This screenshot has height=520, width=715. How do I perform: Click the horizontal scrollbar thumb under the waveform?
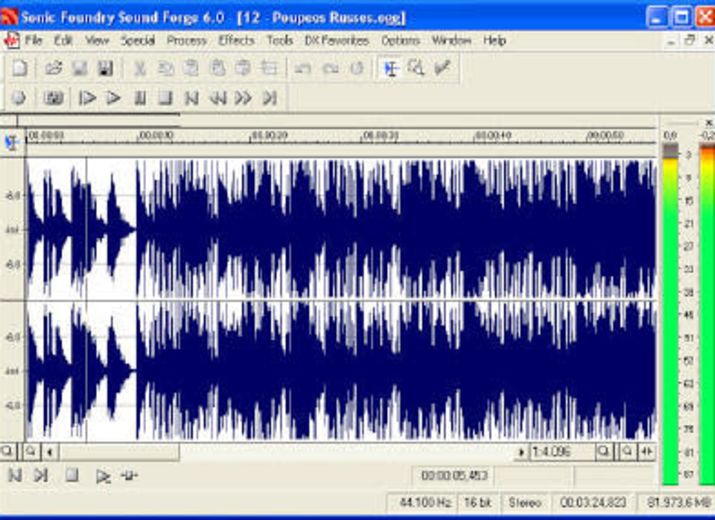[x=119, y=452]
